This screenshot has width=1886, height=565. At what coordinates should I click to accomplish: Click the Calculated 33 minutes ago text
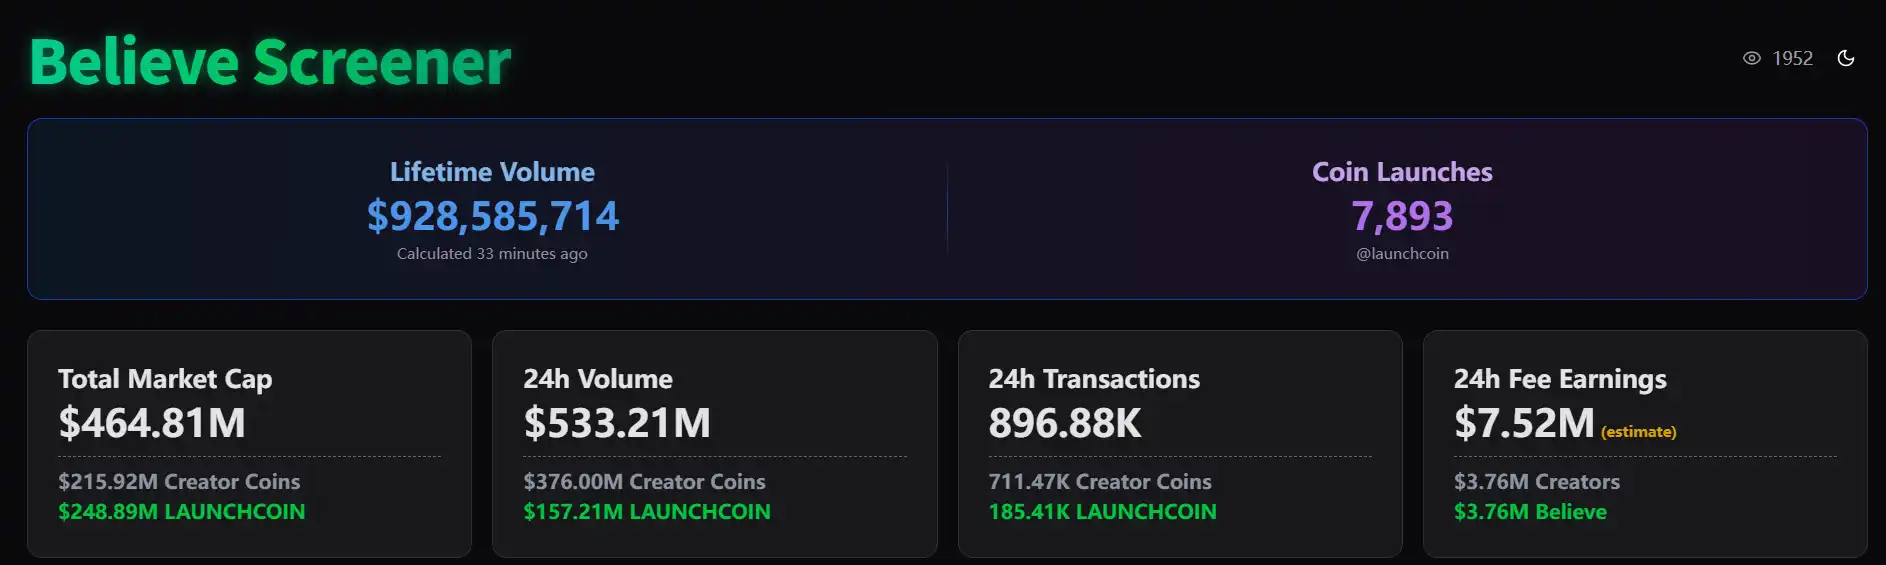pos(492,254)
